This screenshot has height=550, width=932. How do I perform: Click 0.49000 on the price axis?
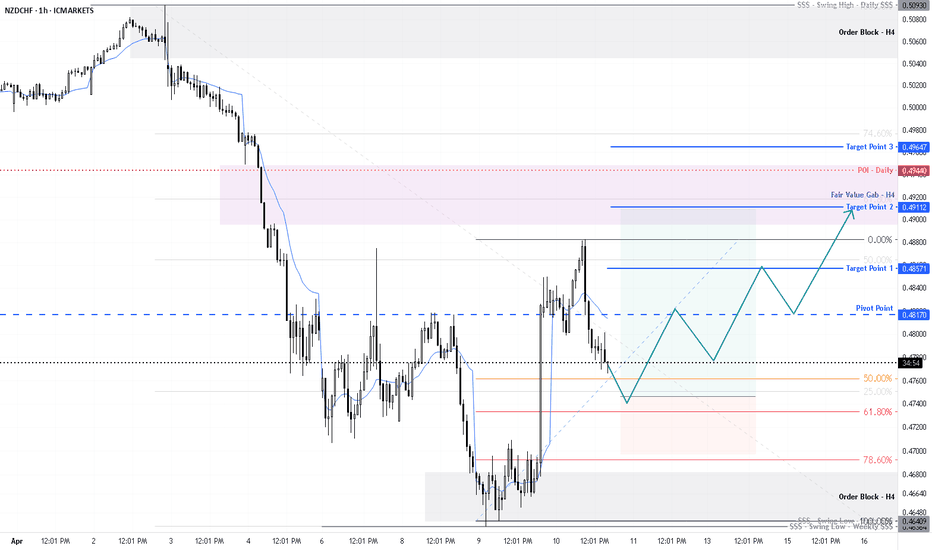point(914,219)
